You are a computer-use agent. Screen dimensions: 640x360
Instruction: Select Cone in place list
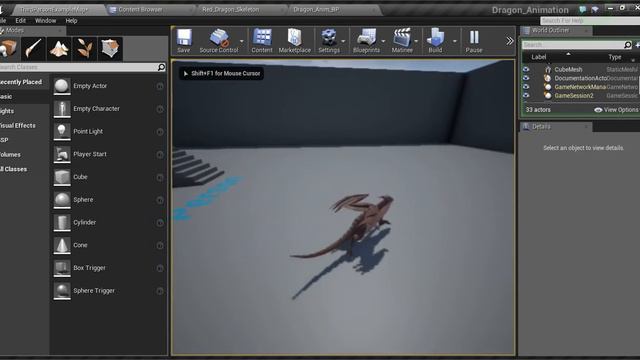click(109, 245)
